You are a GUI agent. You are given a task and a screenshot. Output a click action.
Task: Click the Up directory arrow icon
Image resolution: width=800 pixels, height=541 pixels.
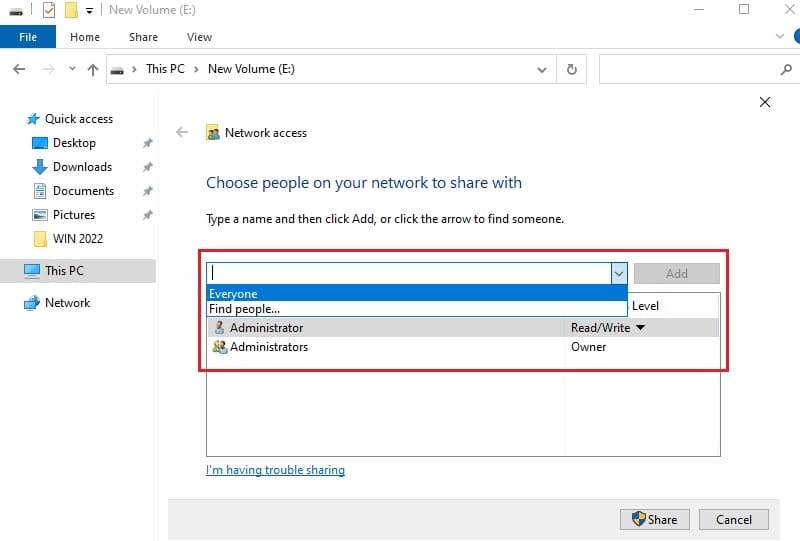93,70
